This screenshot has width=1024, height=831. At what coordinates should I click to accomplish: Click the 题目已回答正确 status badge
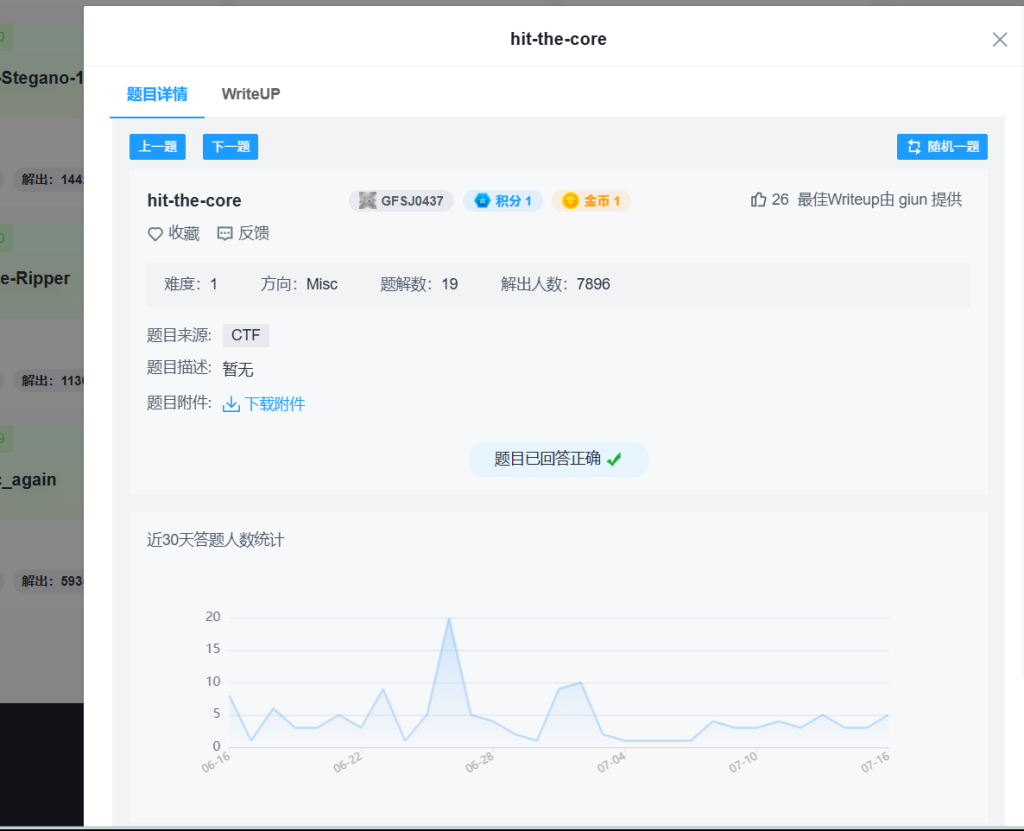[558, 459]
